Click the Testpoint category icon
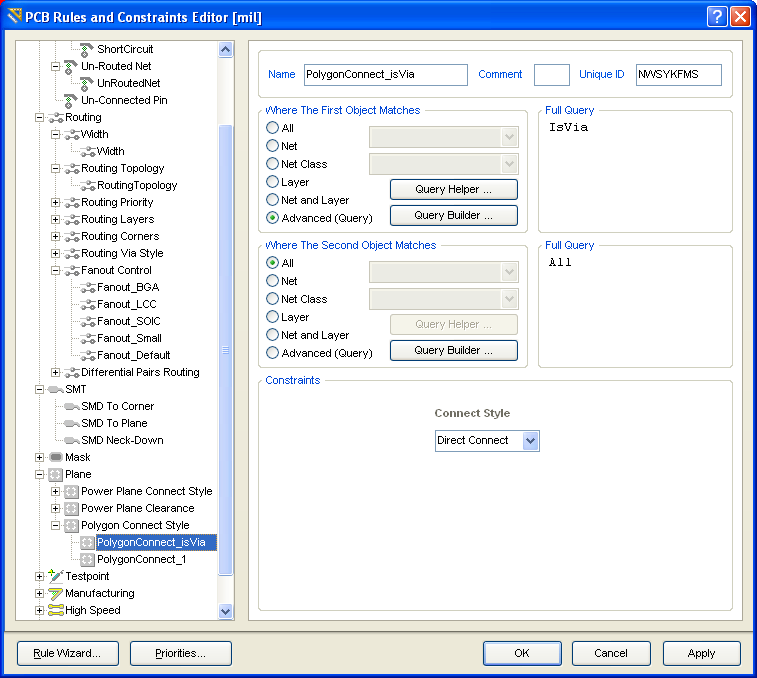Screen dimensions: 757x678 pyautogui.click(x=55, y=576)
